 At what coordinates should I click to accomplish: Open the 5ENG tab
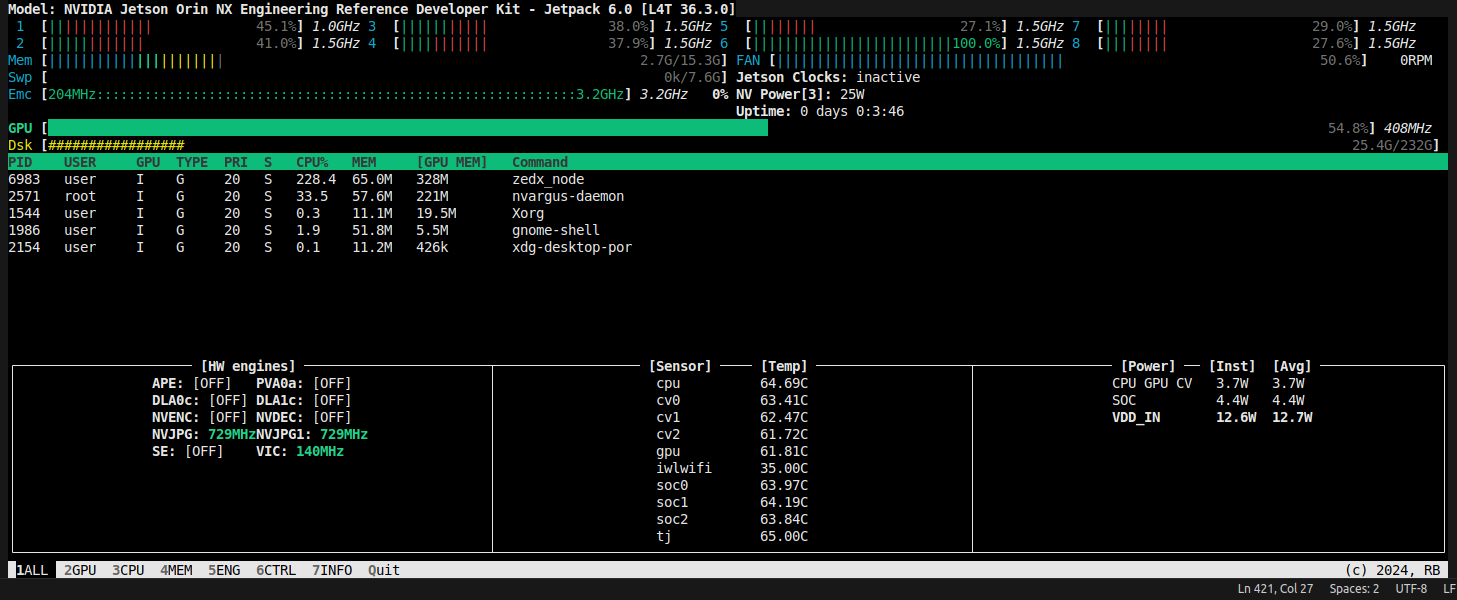(x=224, y=570)
